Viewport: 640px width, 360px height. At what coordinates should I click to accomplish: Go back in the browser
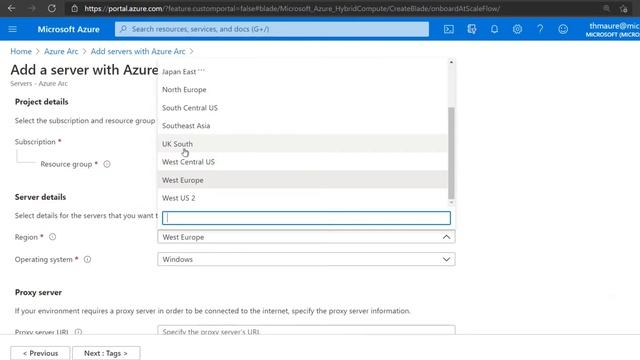tap(11, 8)
